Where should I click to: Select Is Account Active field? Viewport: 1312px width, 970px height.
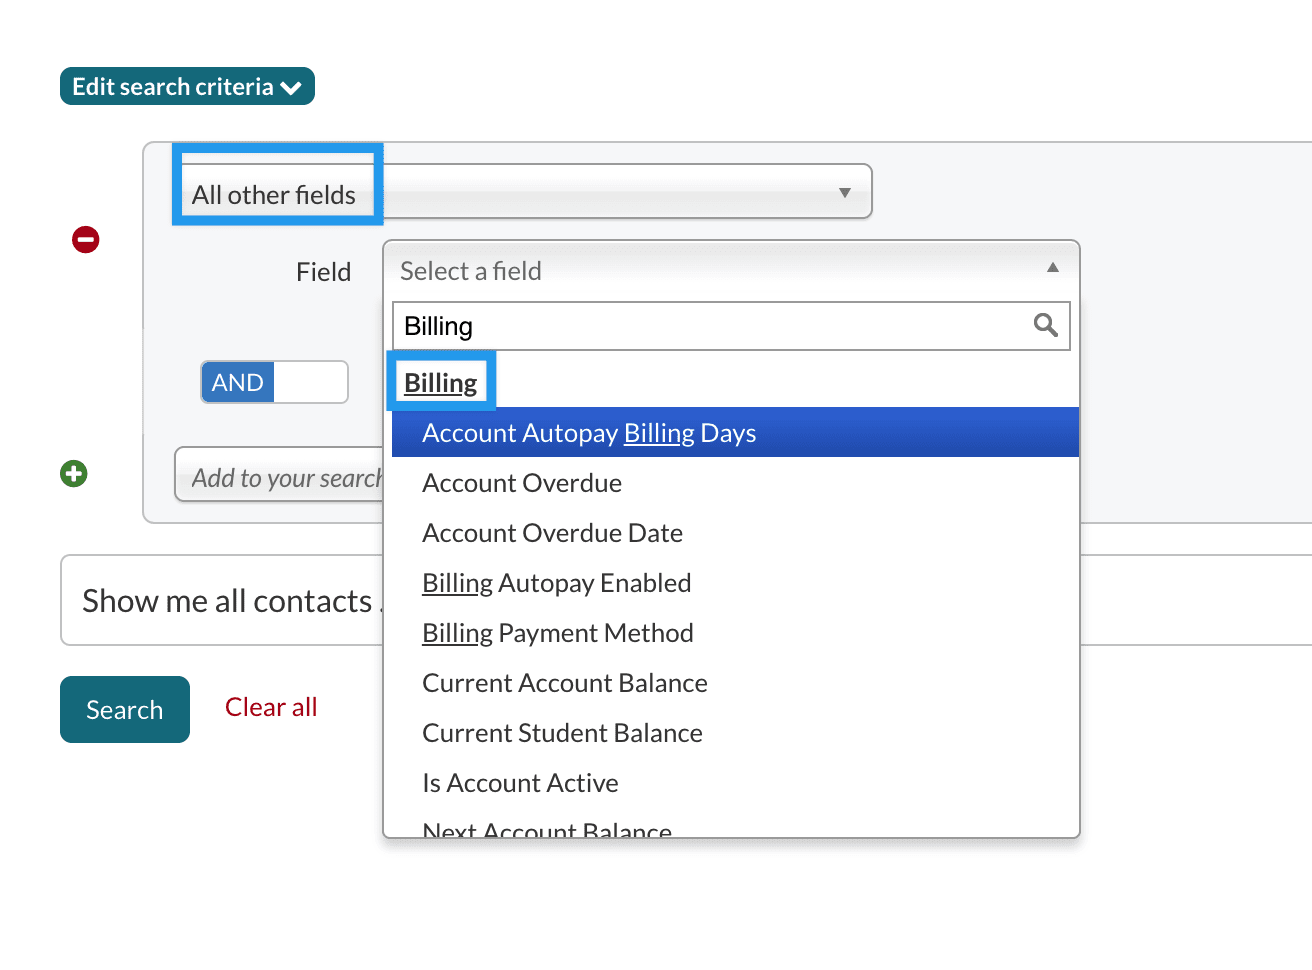[x=520, y=783]
